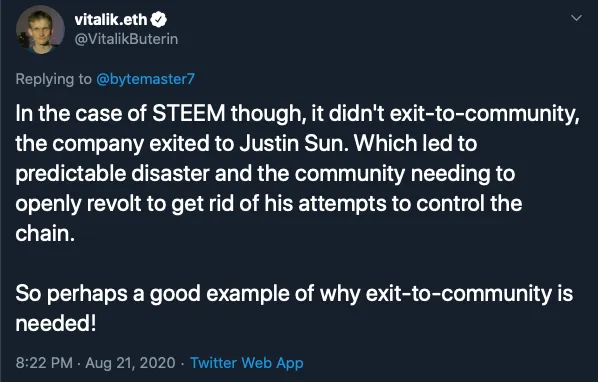Screen dimensions: 598x382
Task: Open the @bytemaster7 mention link
Action: coord(145,79)
